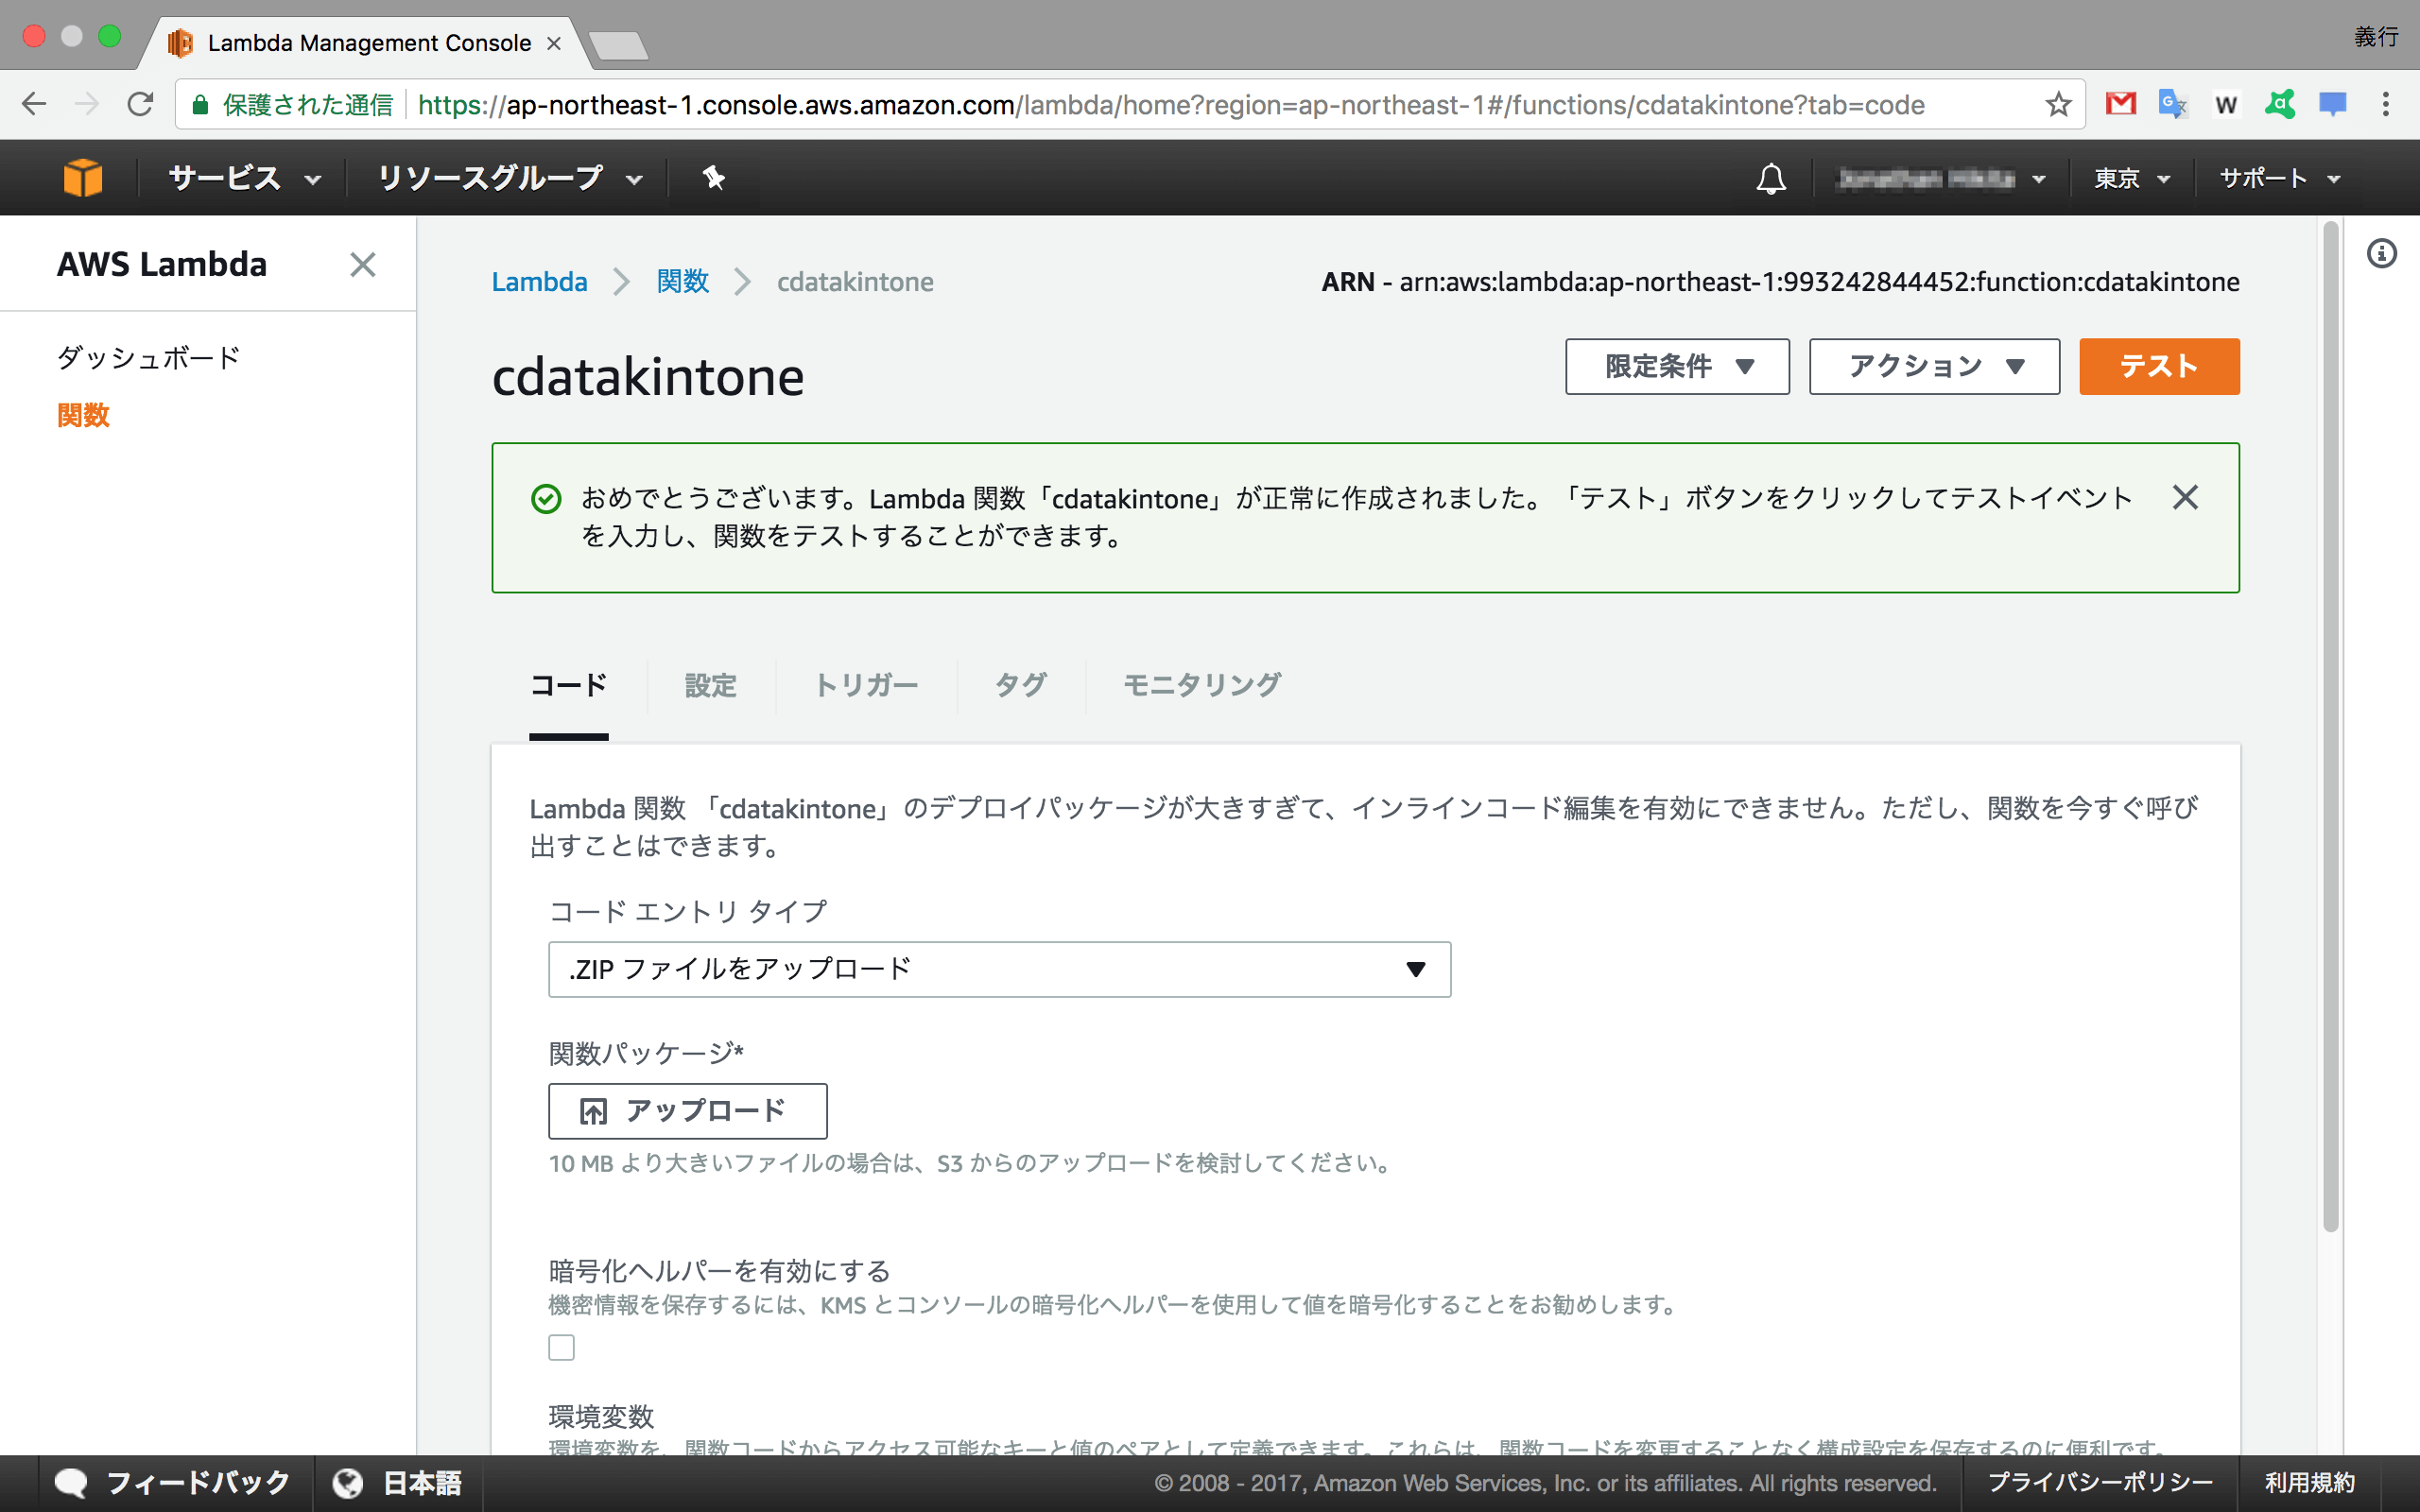The height and width of the screenshot is (1512, 2420).
Task: Open the Avast extension icon
Action: pos(2281,103)
